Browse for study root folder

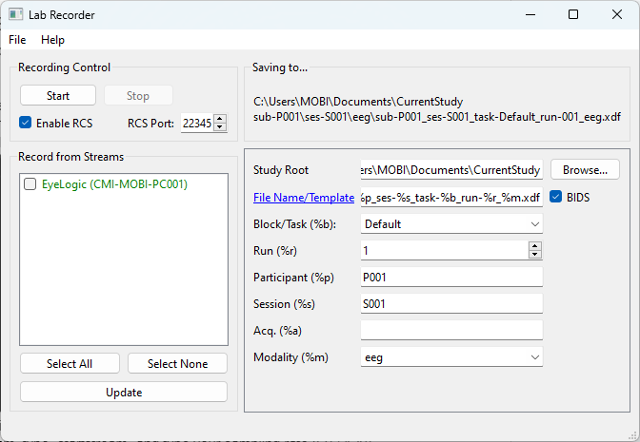(585, 169)
